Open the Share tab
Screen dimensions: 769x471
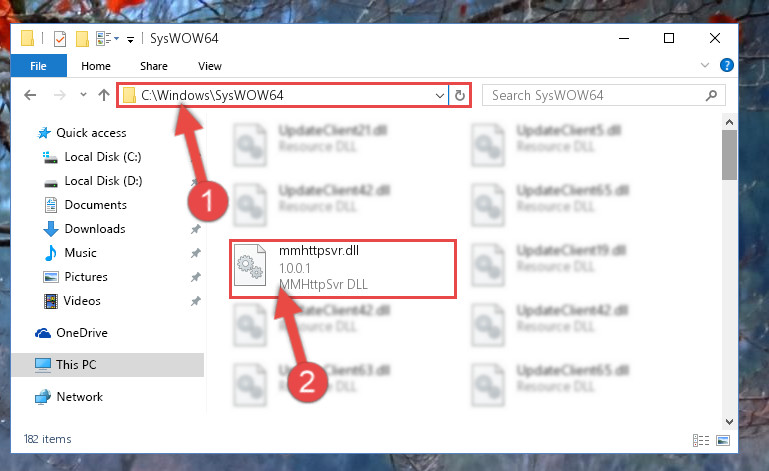(x=154, y=66)
